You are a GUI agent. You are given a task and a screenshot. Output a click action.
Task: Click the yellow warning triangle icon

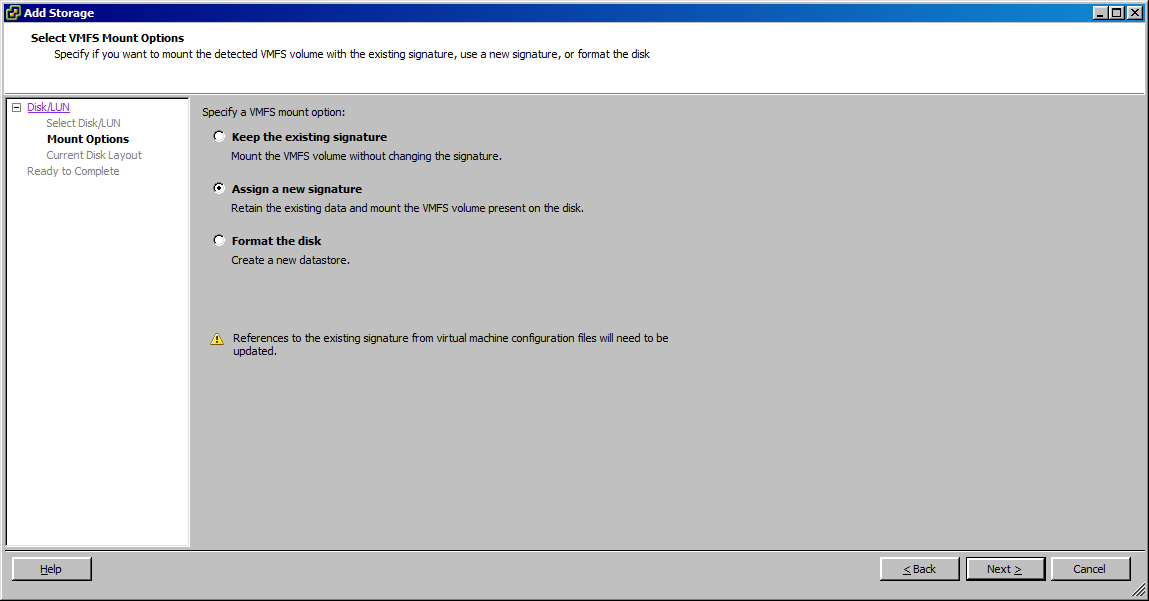click(x=217, y=339)
